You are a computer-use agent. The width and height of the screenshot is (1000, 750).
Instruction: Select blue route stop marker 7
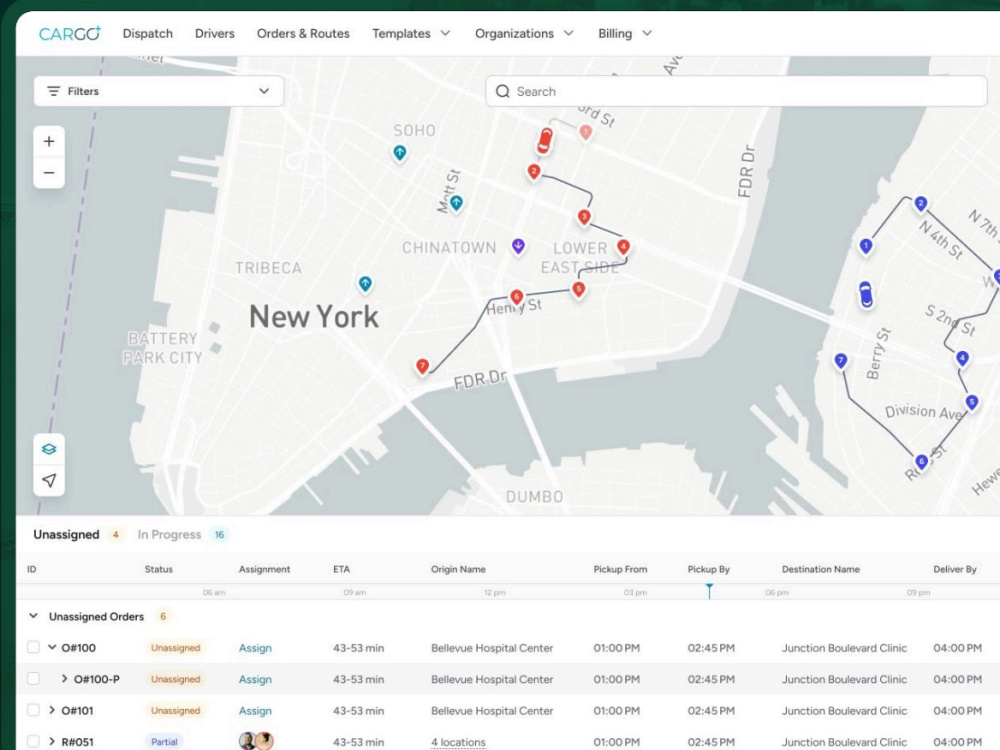841,362
